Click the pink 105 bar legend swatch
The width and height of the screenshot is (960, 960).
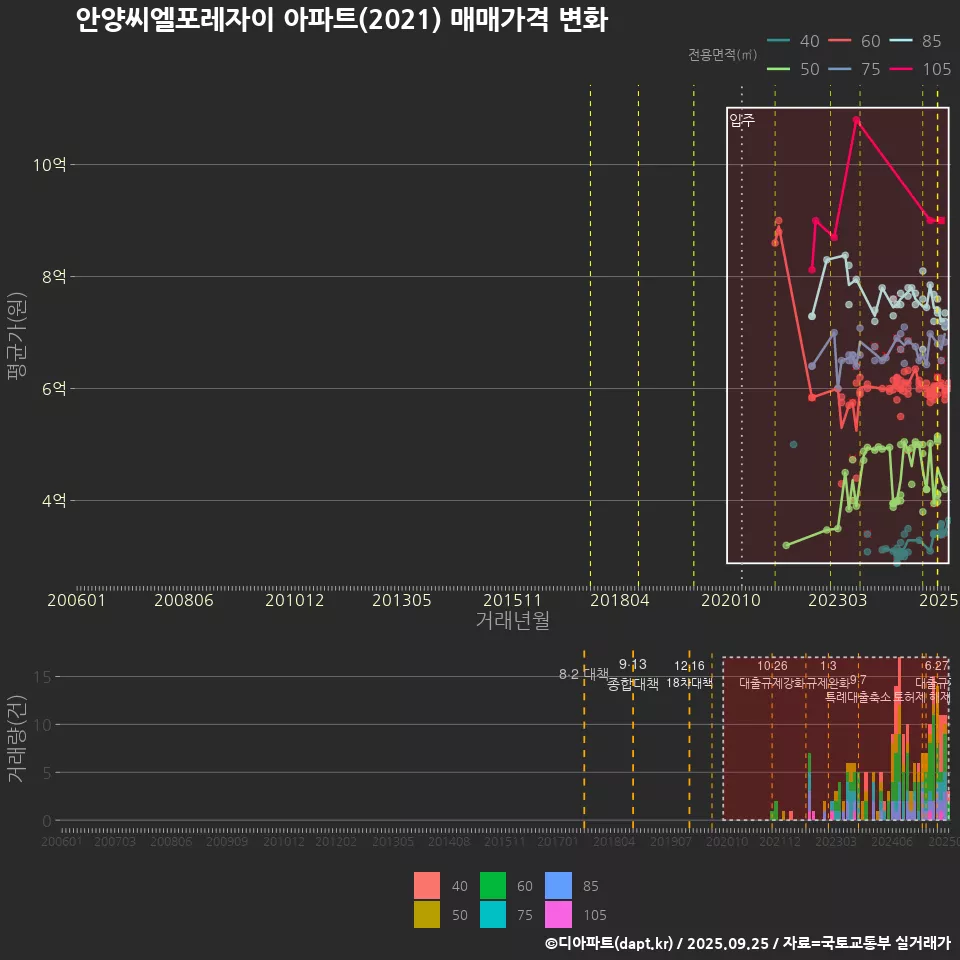[559, 914]
